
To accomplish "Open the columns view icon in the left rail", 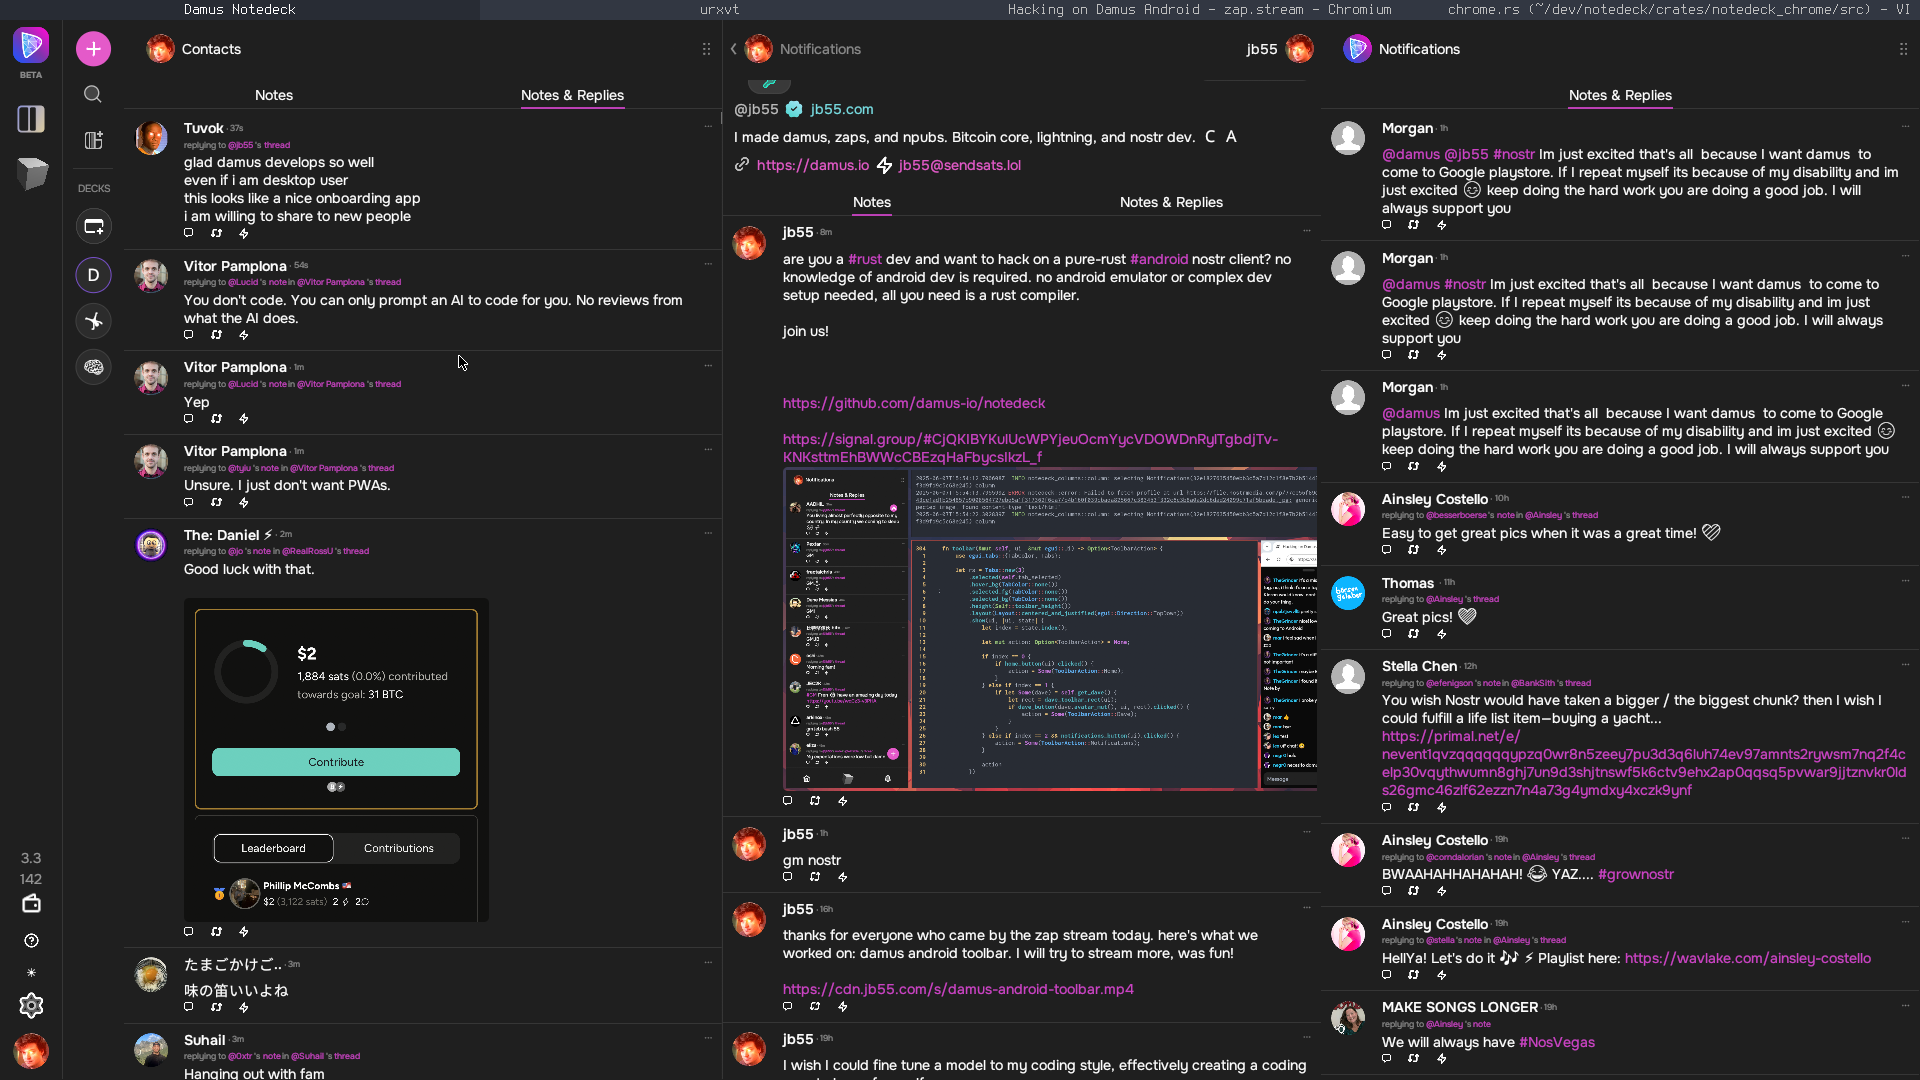I will pyautogui.click(x=31, y=119).
